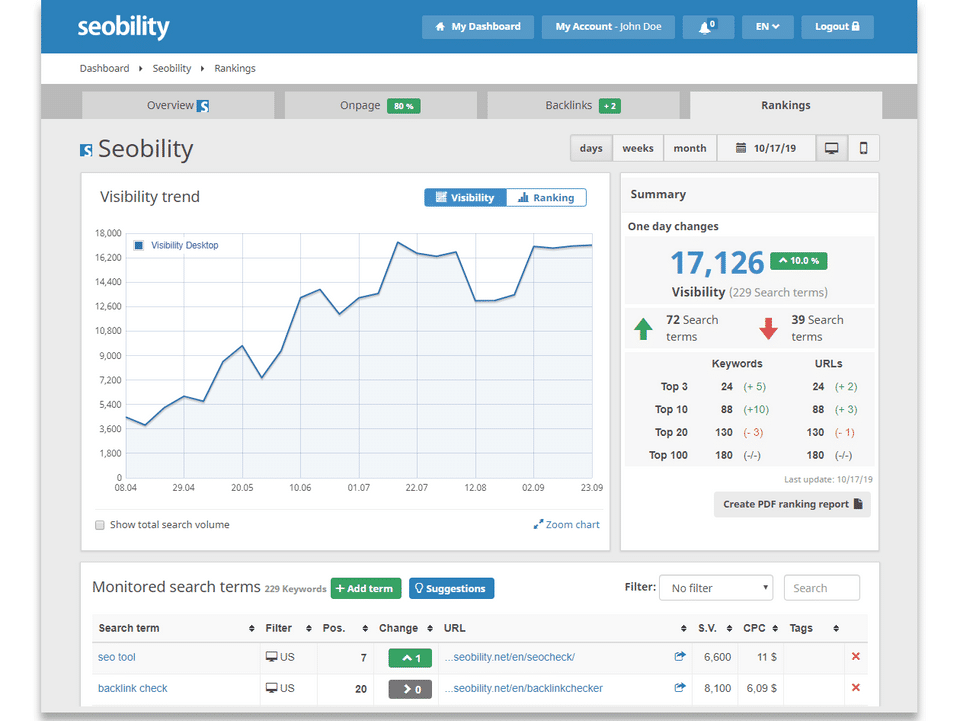Sort by URL column
Viewport: 960px width, 721px height.
point(564,628)
